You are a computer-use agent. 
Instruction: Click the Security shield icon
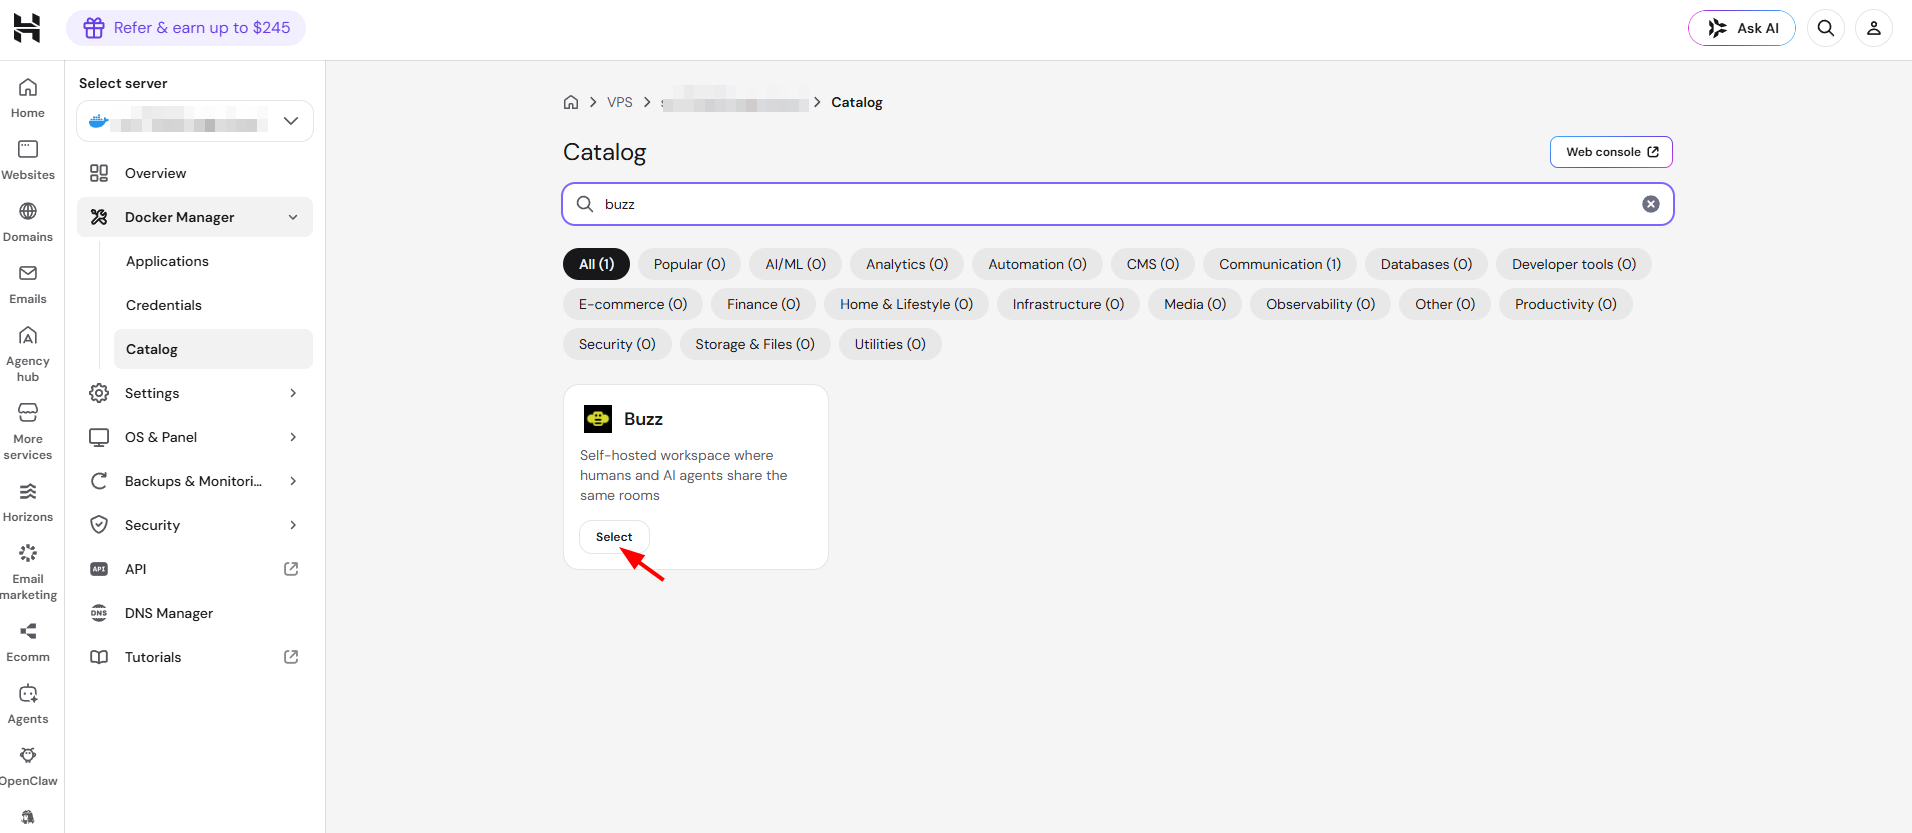point(99,525)
